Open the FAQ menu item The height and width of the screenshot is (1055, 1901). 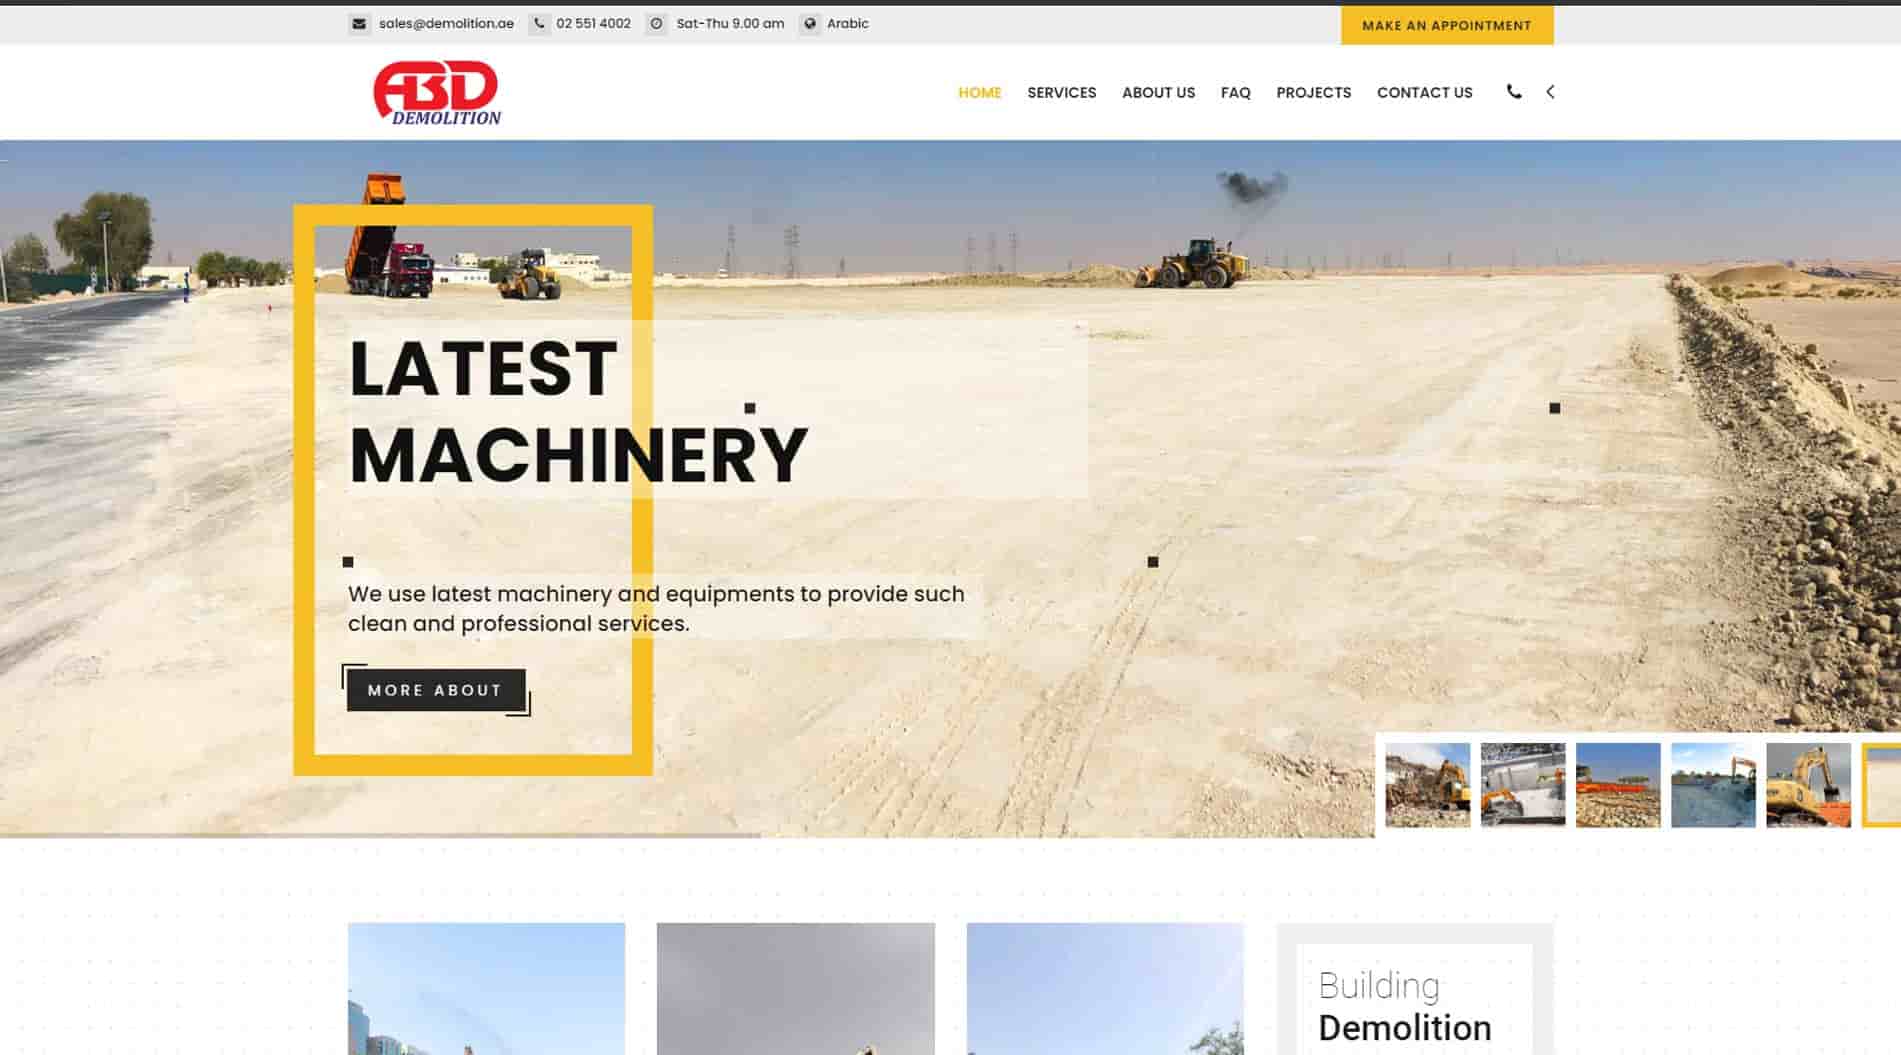click(1235, 92)
